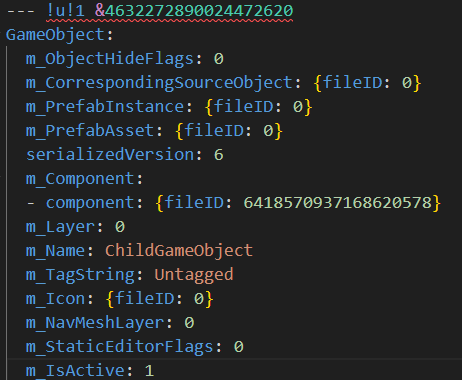The width and height of the screenshot is (462, 380).
Task: Click the m_Icon key
Action: 55,299
